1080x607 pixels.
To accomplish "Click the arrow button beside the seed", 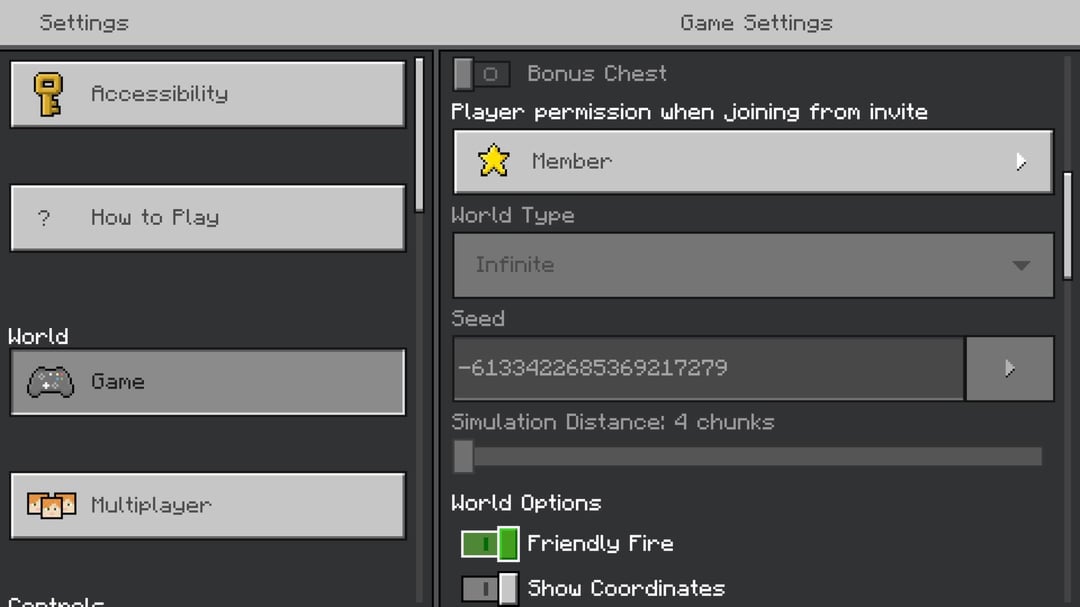I will (x=1009, y=368).
